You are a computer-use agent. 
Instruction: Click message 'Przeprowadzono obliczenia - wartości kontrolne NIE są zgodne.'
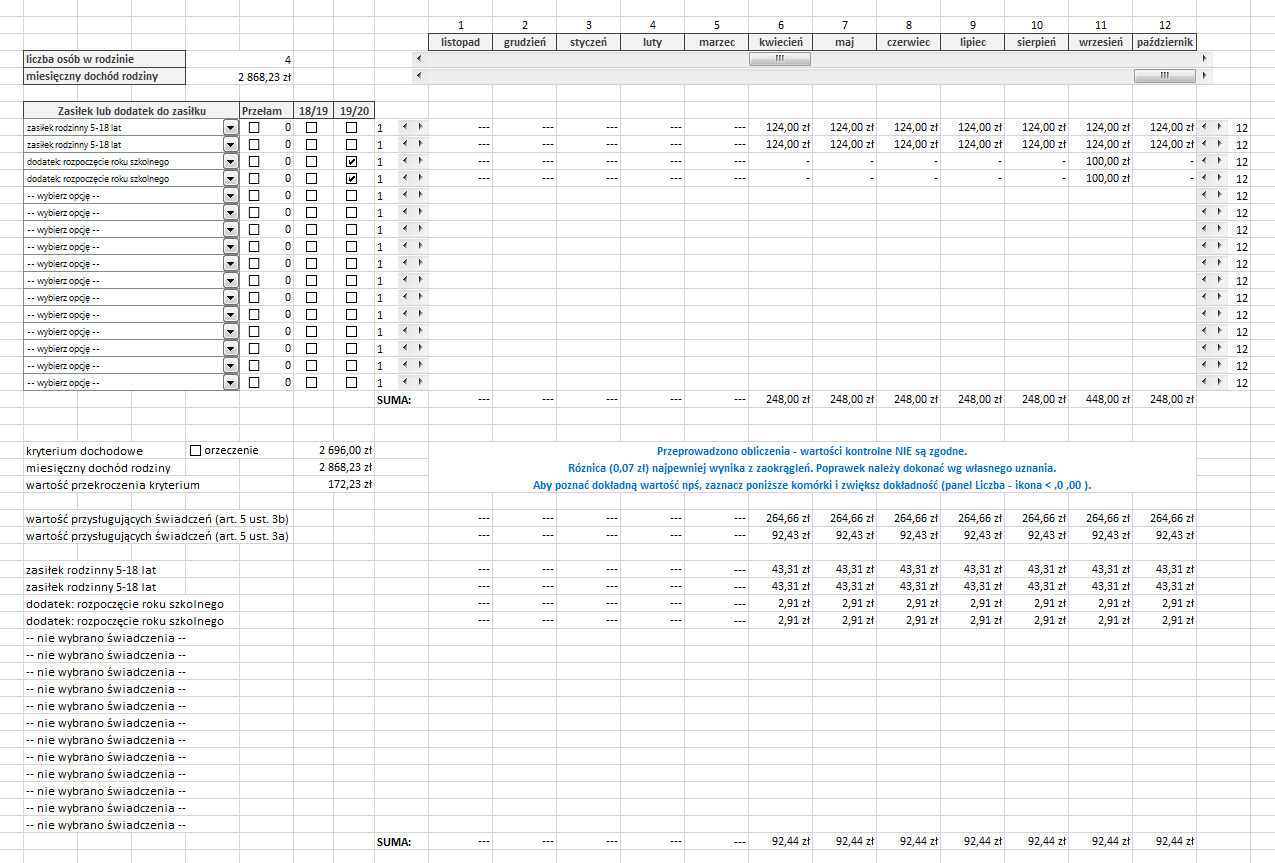(x=811, y=451)
